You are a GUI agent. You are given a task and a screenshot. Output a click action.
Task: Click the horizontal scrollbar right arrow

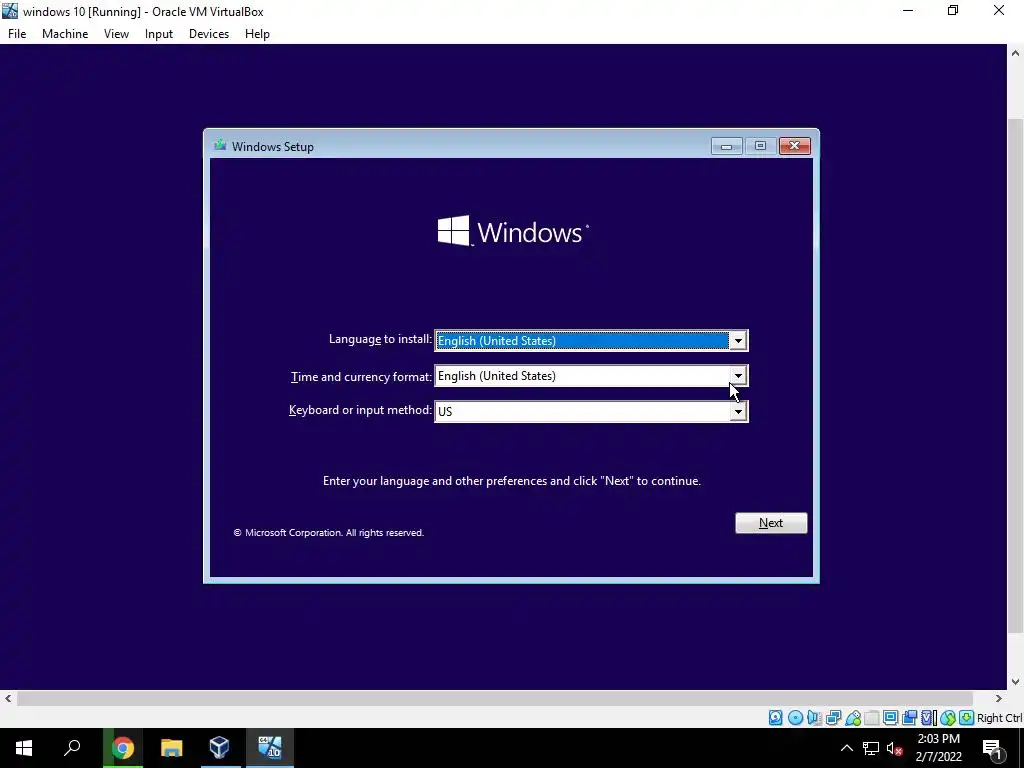point(999,698)
